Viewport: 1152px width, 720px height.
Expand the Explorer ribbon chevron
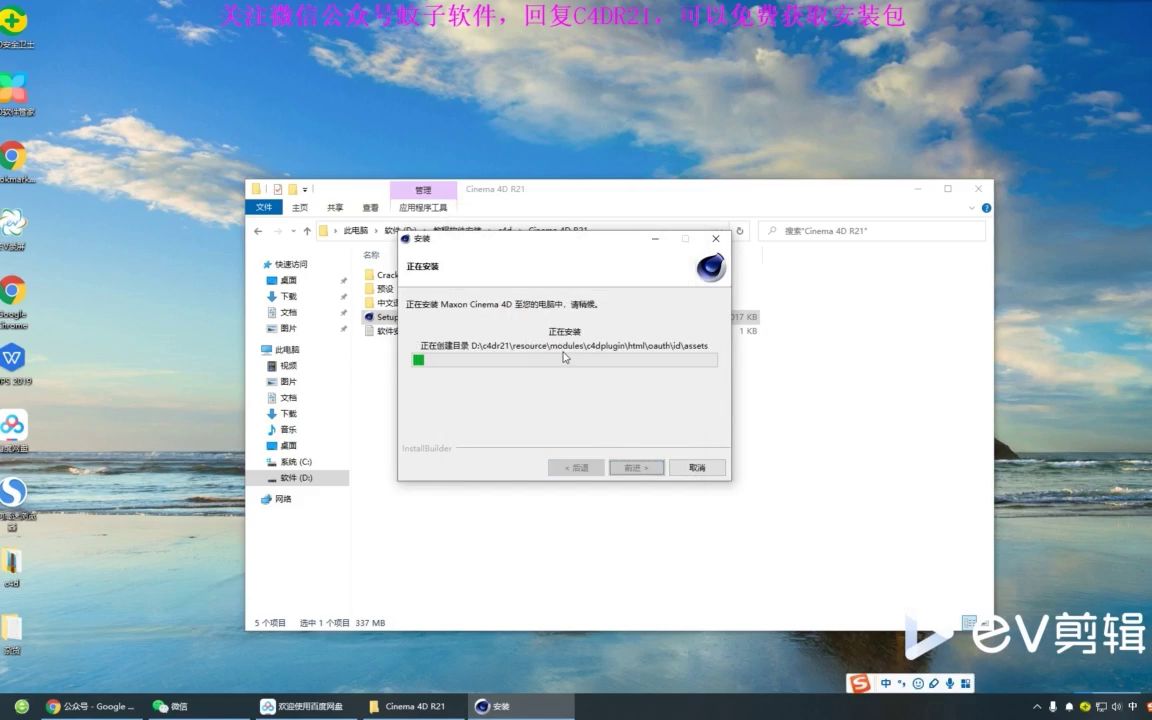click(x=972, y=208)
